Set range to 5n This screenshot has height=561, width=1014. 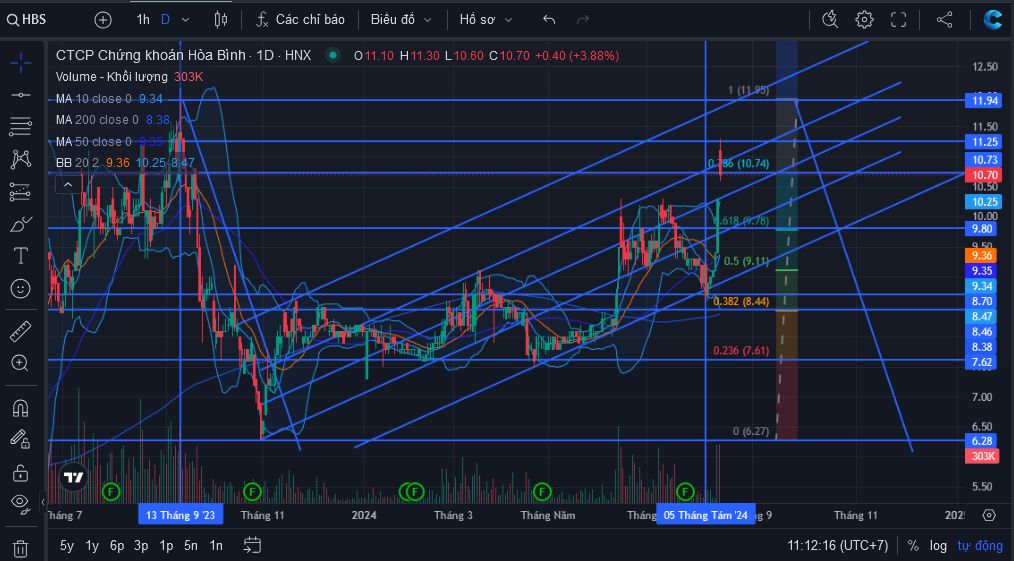click(x=191, y=545)
